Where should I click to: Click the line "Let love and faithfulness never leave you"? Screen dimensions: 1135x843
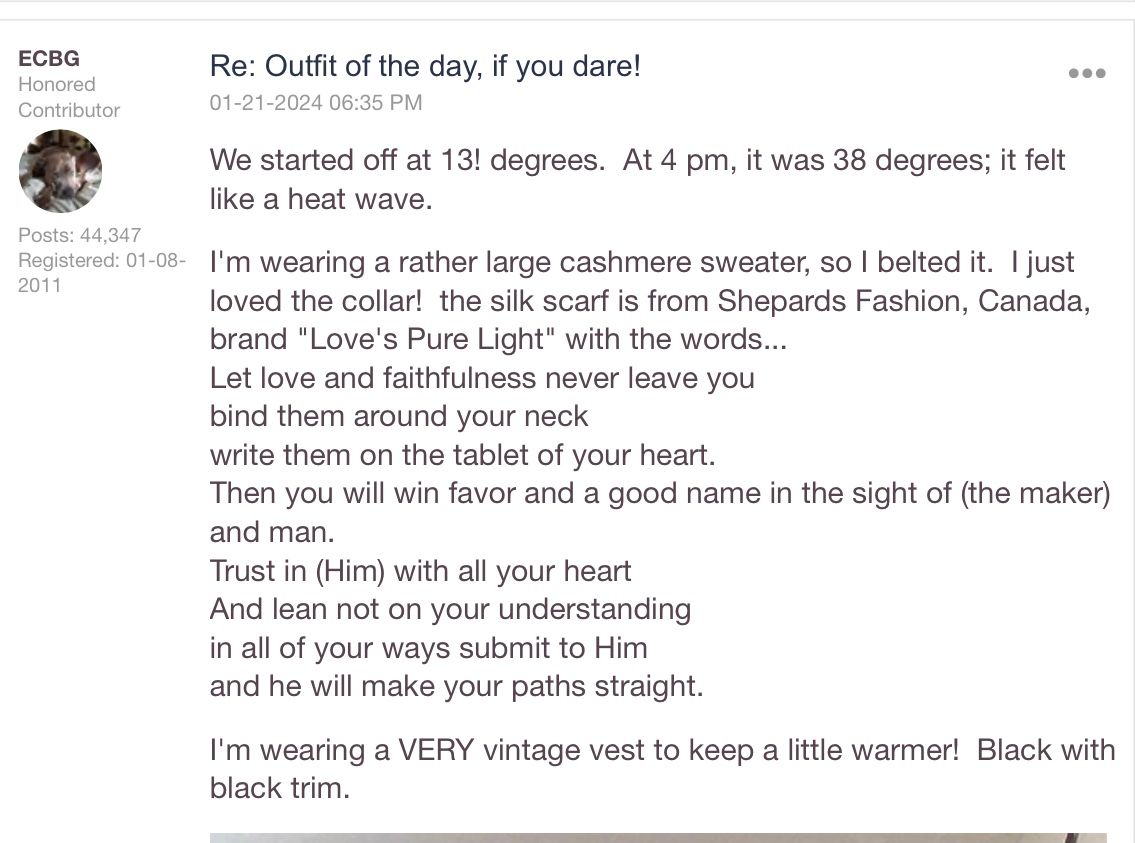(482, 378)
